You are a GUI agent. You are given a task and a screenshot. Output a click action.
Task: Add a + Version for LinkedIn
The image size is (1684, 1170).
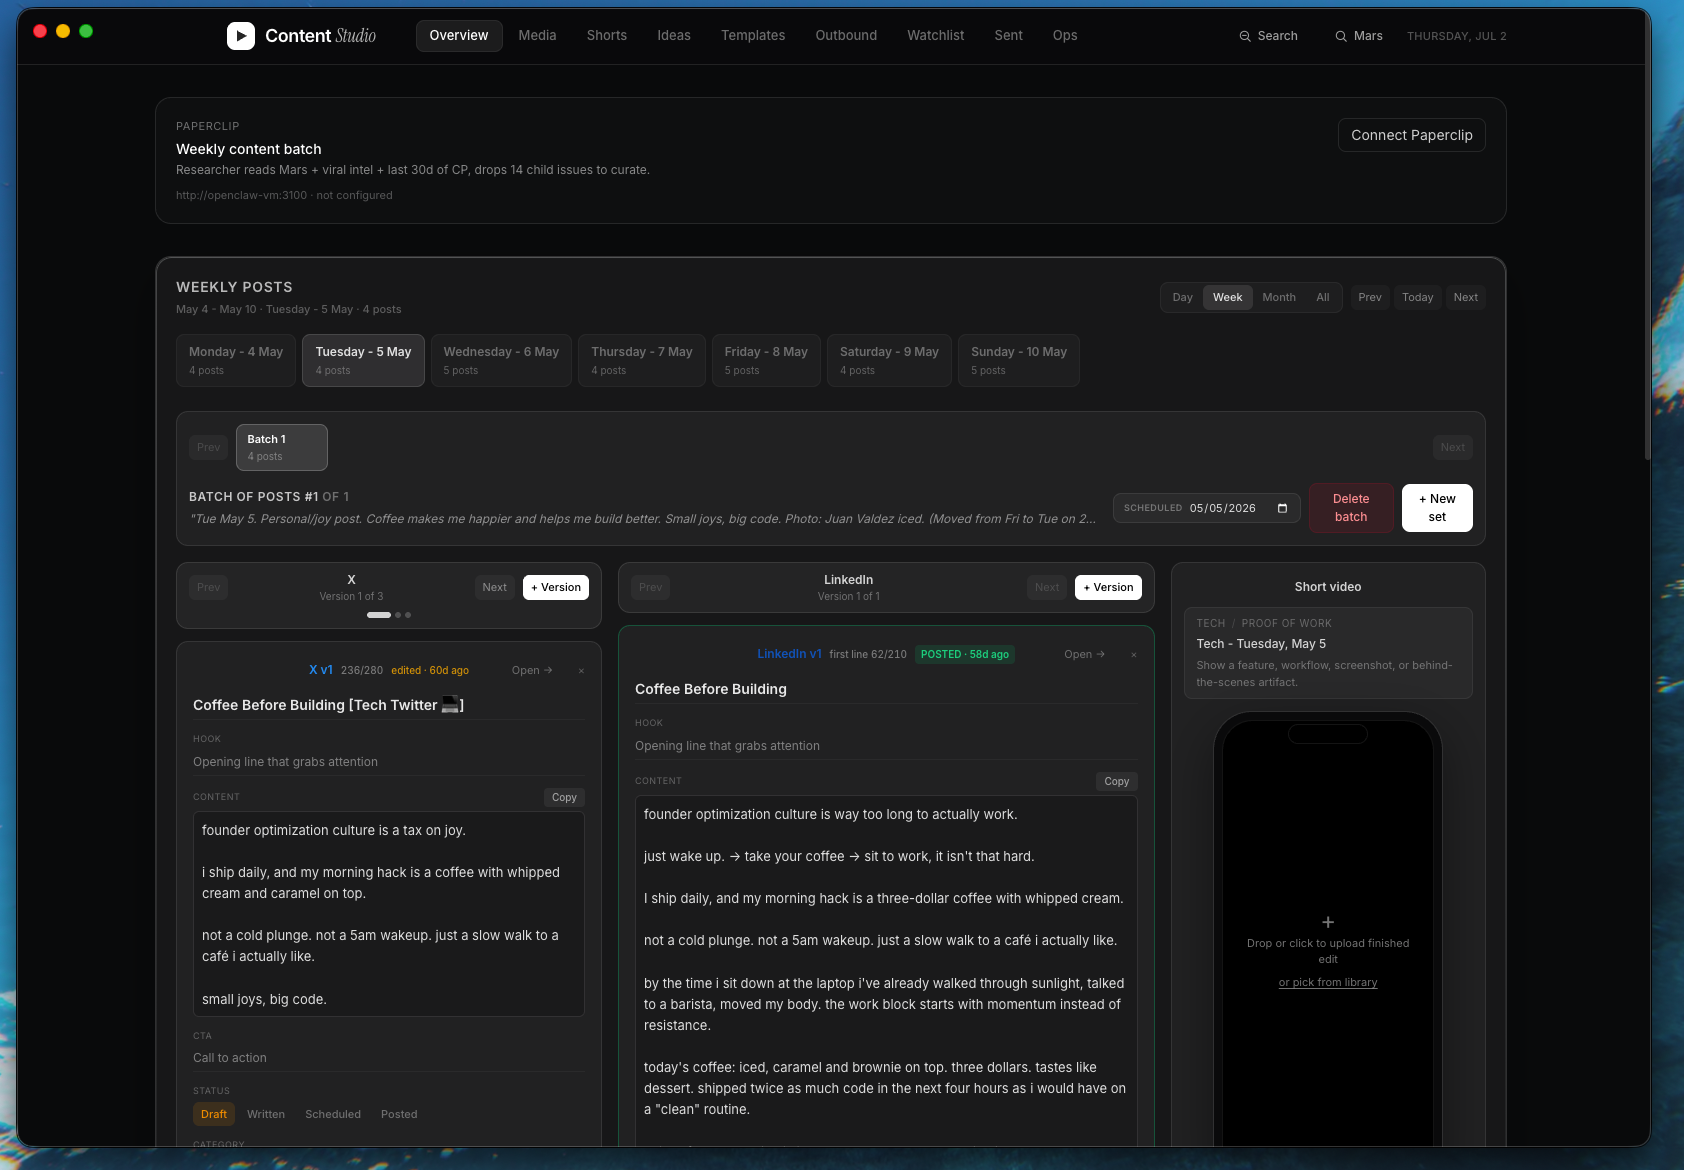pyautogui.click(x=1108, y=588)
